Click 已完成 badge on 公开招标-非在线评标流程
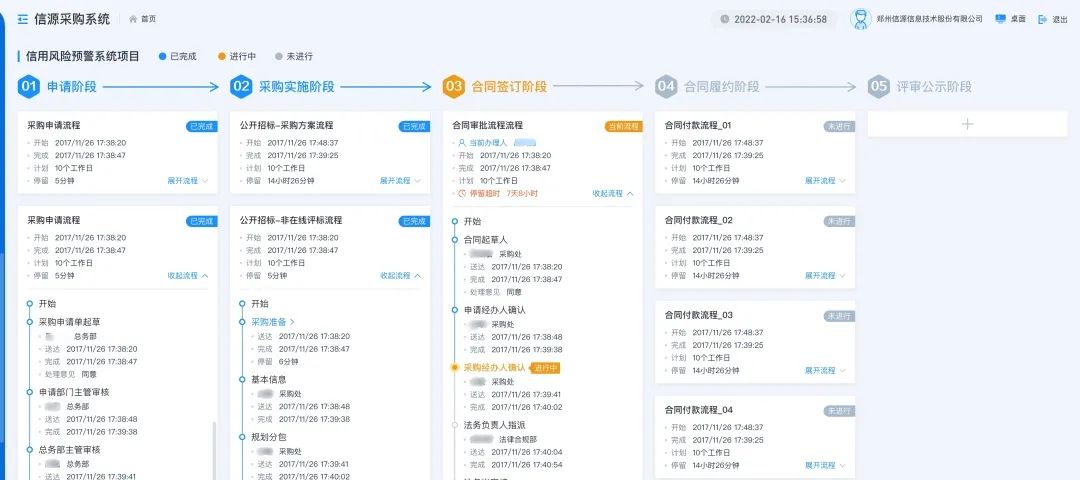1080x480 pixels. pos(414,222)
